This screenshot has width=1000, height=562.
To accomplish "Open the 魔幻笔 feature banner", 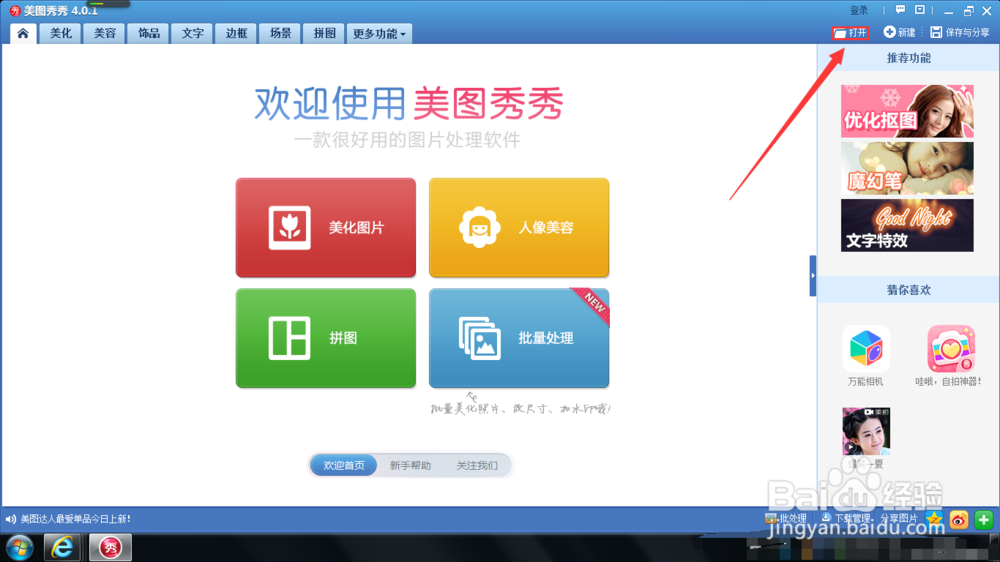I will 907,168.
